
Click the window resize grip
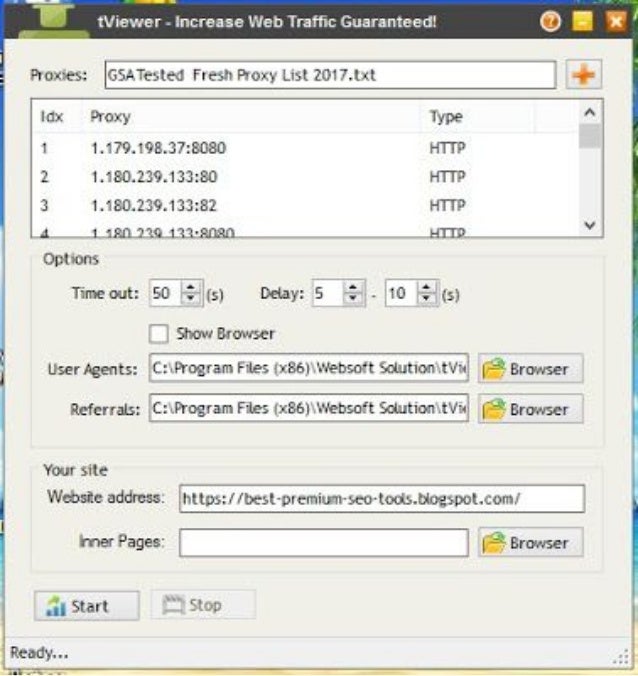point(622,656)
